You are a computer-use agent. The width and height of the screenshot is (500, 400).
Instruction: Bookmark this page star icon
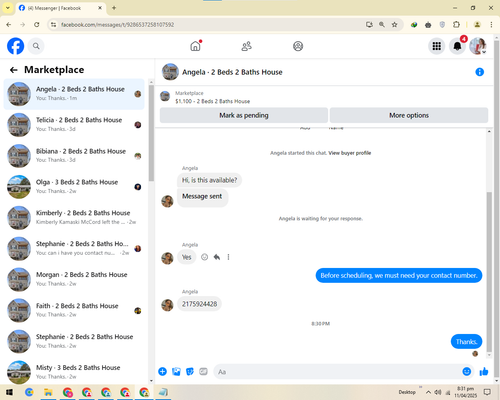click(x=395, y=25)
